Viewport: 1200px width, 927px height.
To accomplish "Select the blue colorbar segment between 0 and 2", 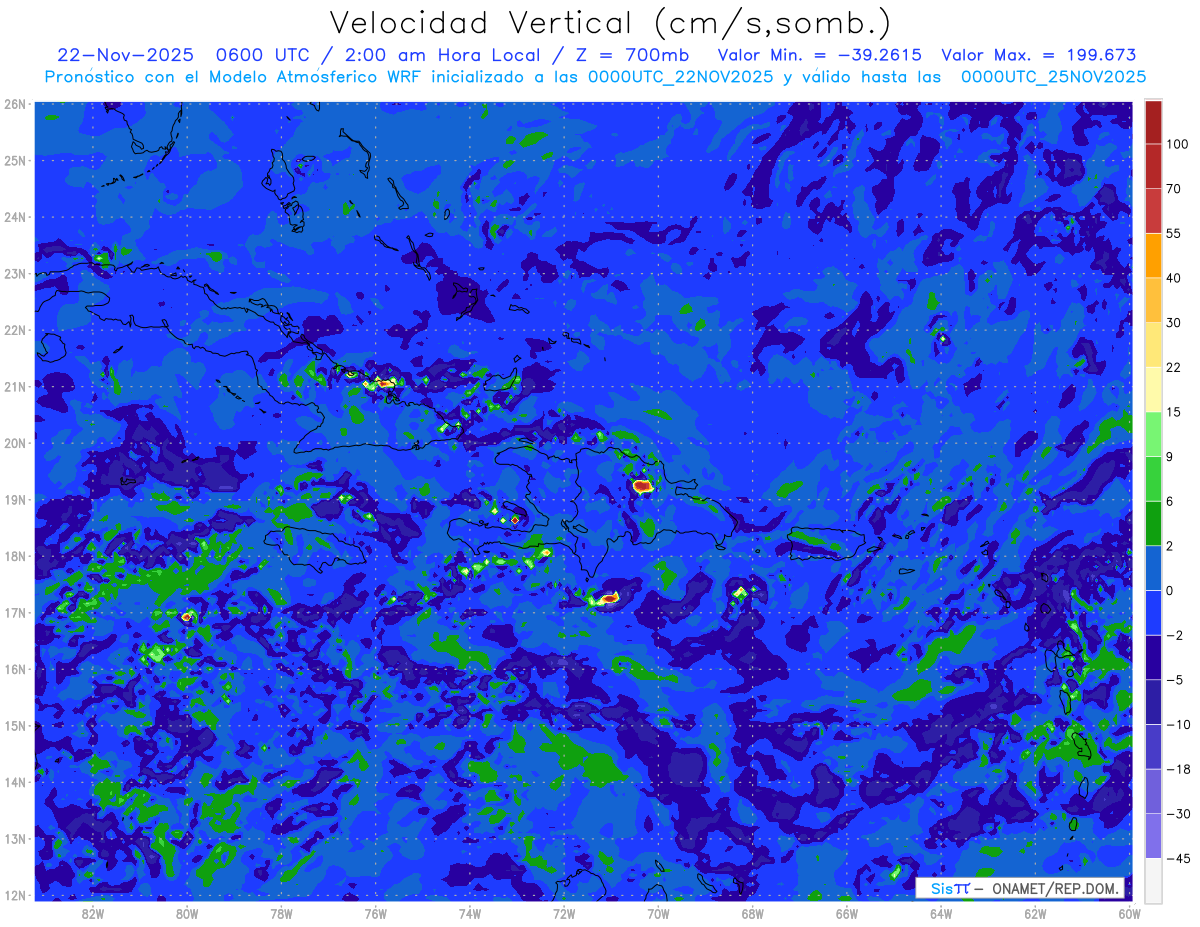I will [x=1153, y=567].
